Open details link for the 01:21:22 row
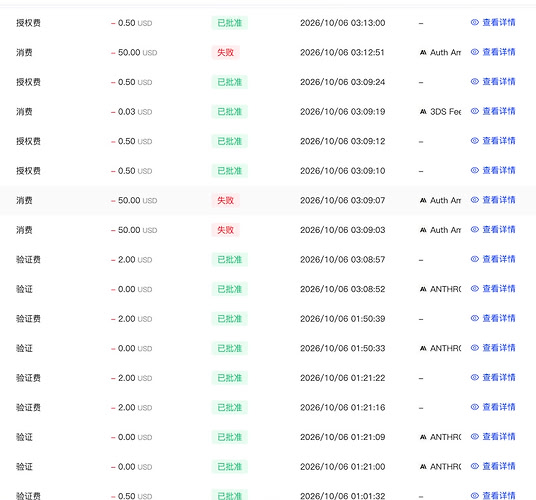This screenshot has width=536, height=500. click(493, 377)
